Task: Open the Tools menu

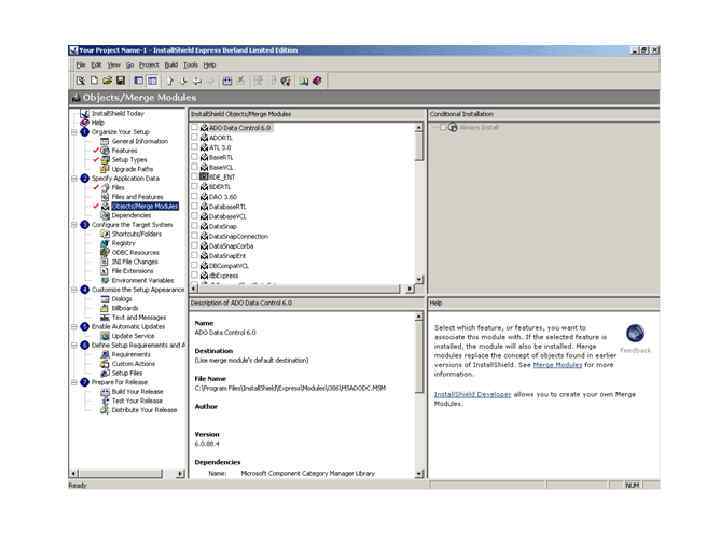Action: point(191,65)
